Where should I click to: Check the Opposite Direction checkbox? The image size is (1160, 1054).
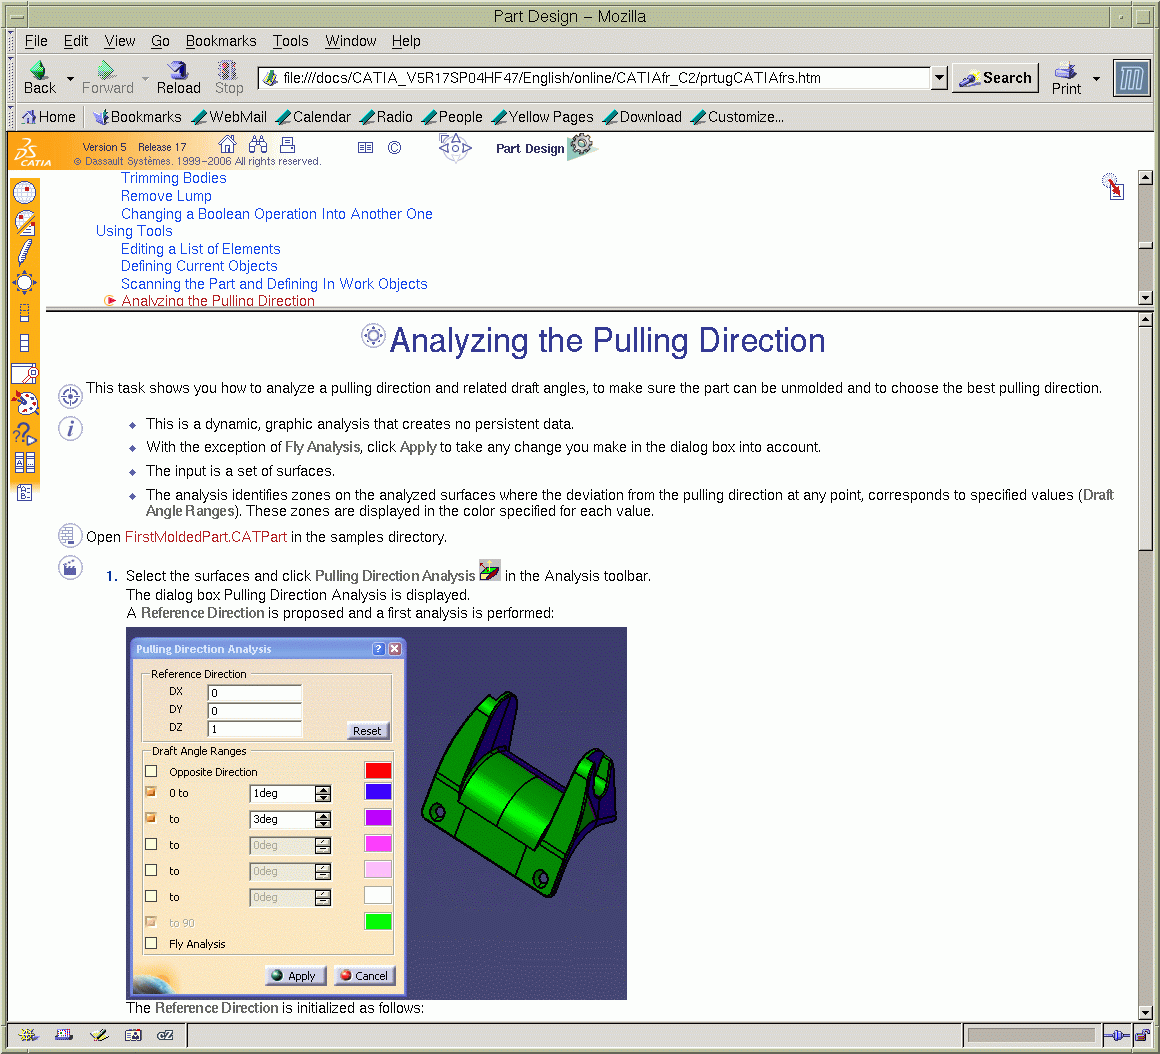coord(152,771)
